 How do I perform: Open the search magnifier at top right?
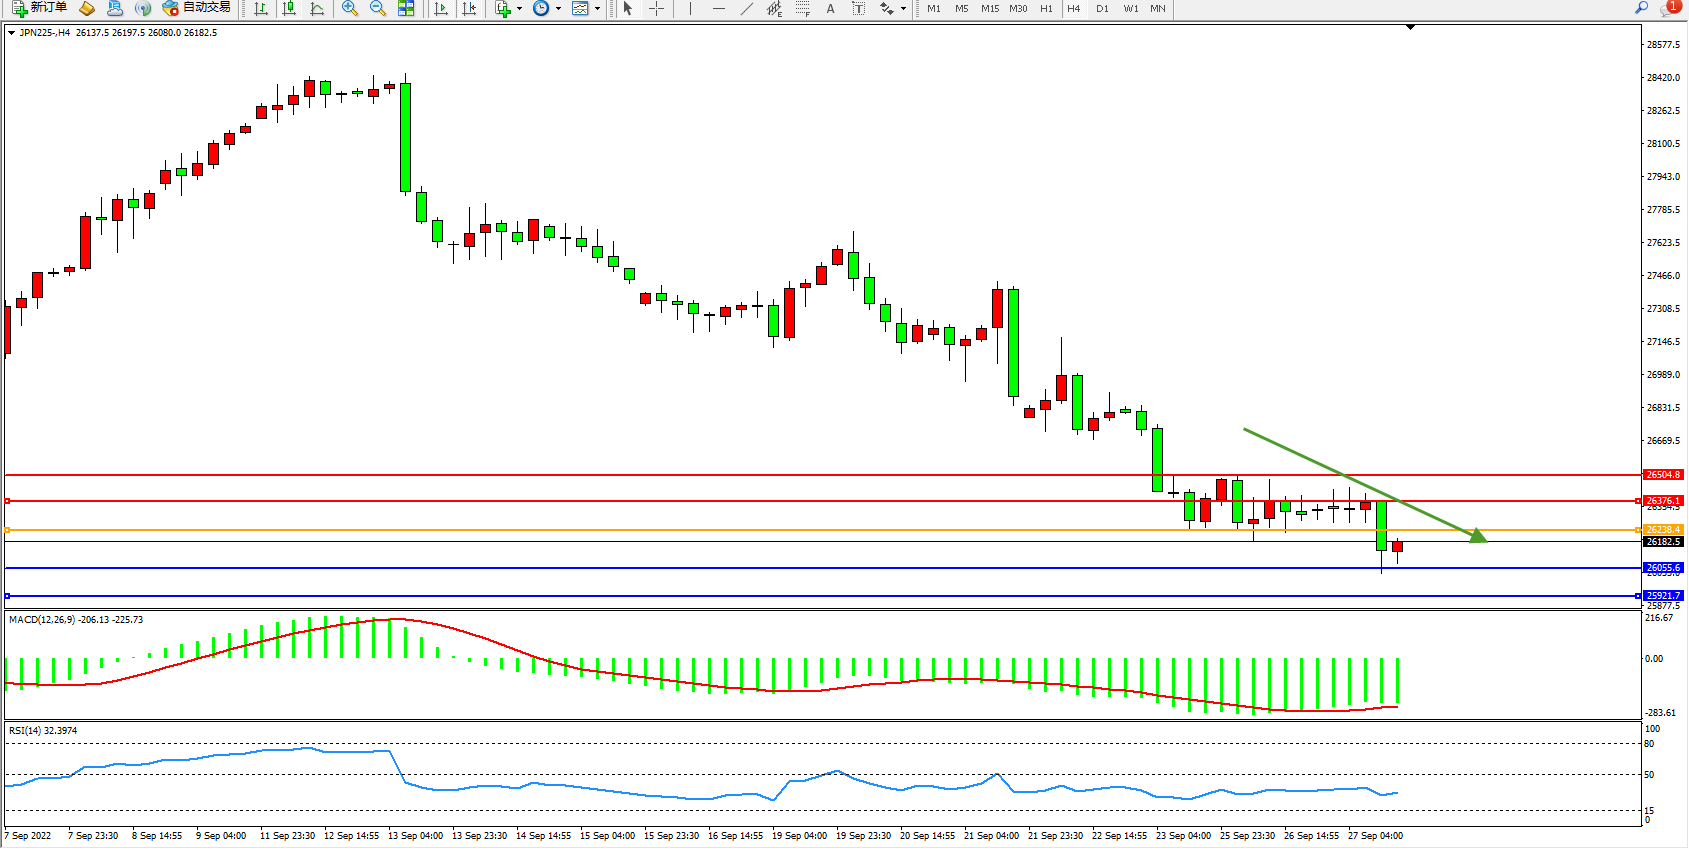[1641, 8]
